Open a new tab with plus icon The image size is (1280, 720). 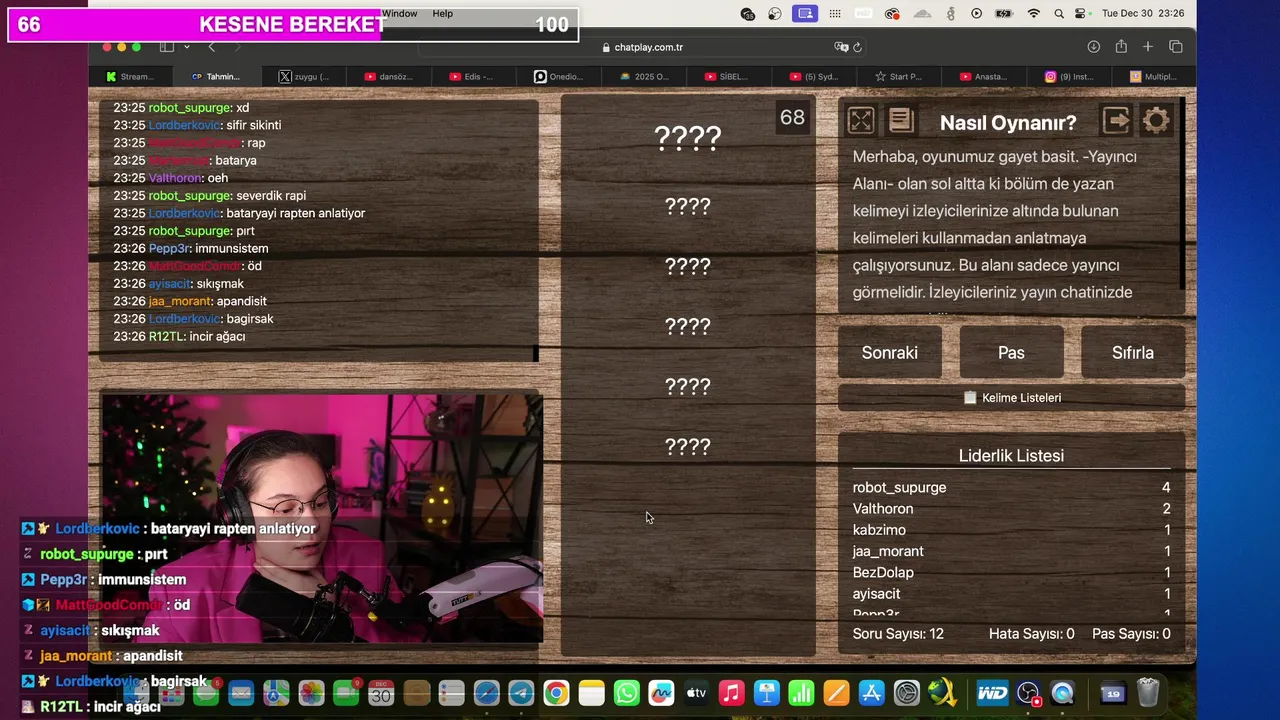coord(1148,47)
